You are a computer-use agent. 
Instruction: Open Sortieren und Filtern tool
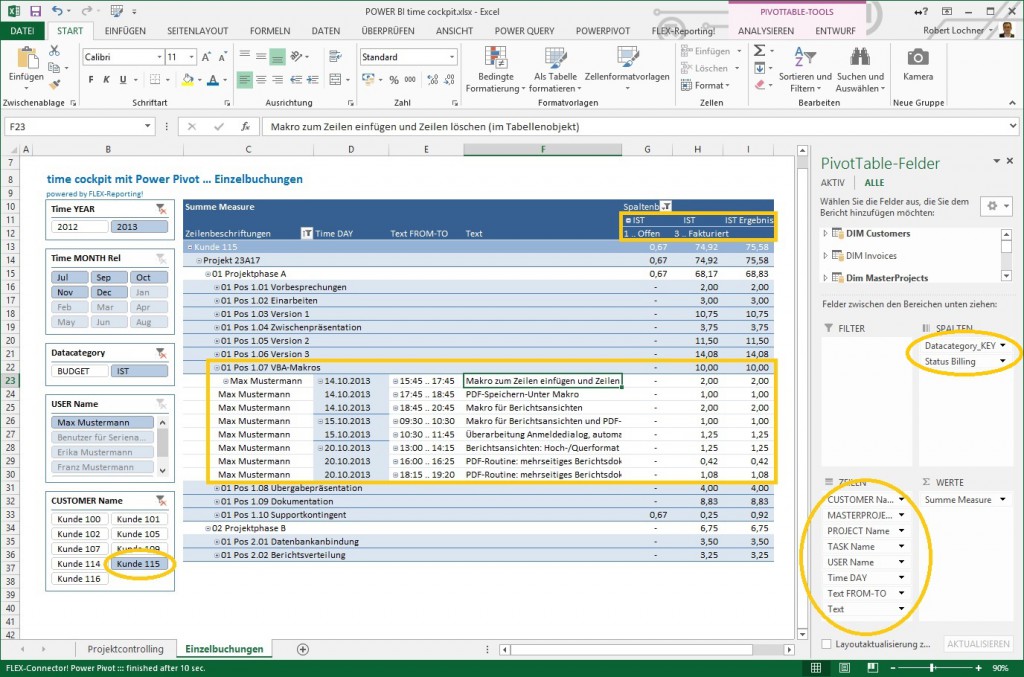pos(804,70)
